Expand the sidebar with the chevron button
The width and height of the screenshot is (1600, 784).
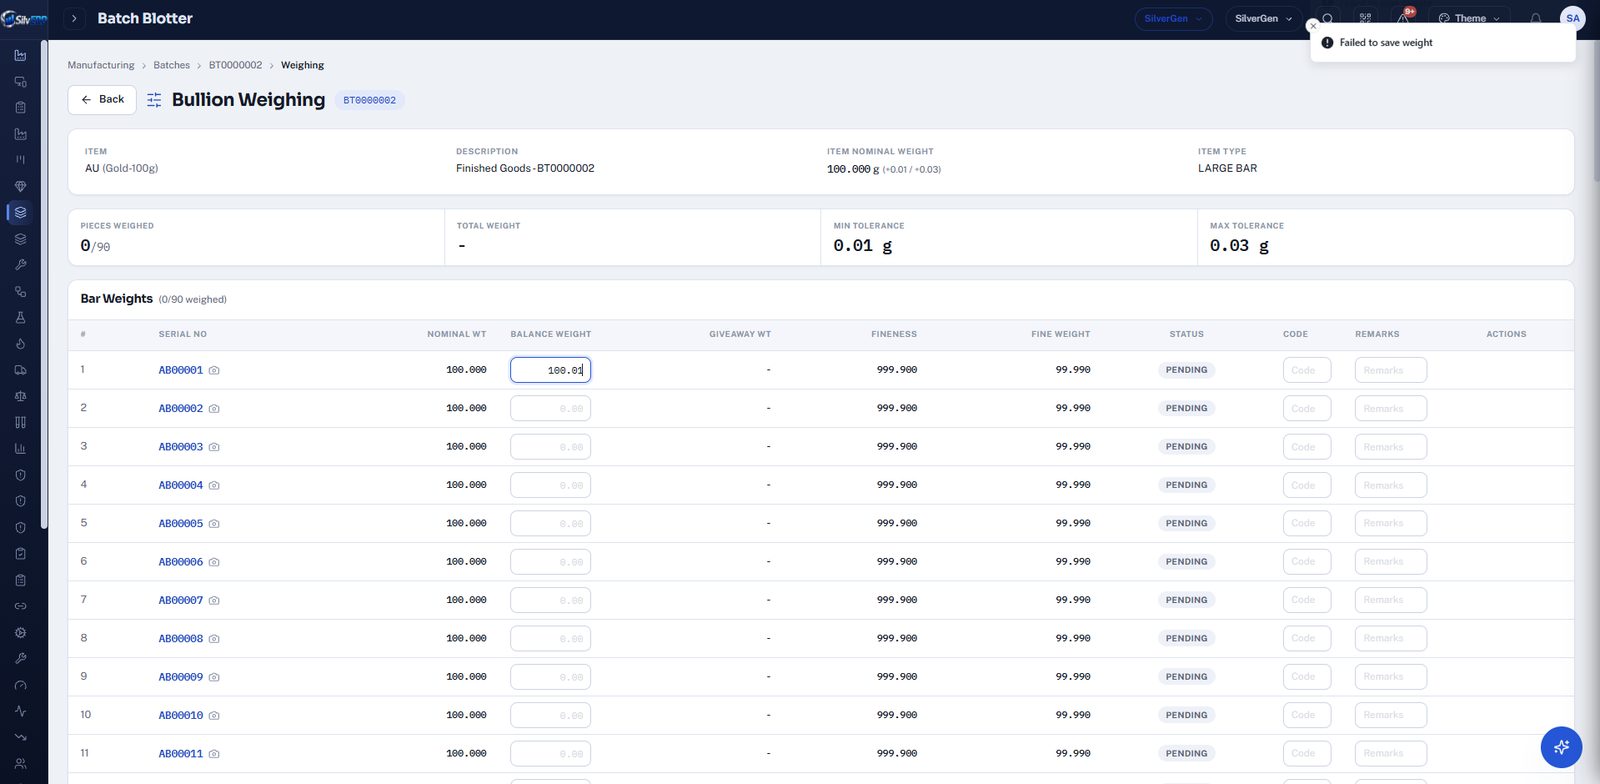pyautogui.click(x=74, y=19)
